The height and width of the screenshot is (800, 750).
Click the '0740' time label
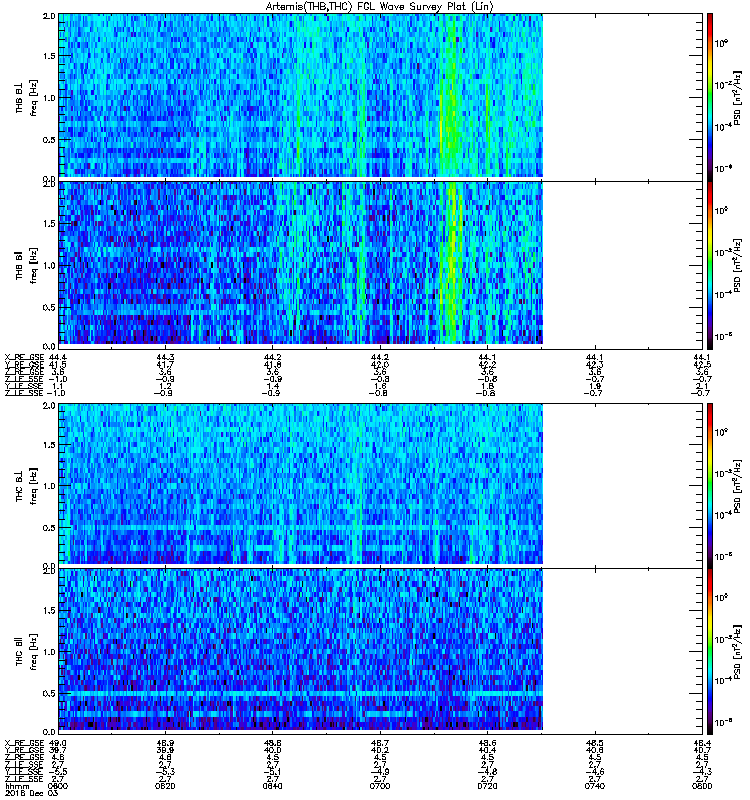click(x=595, y=786)
